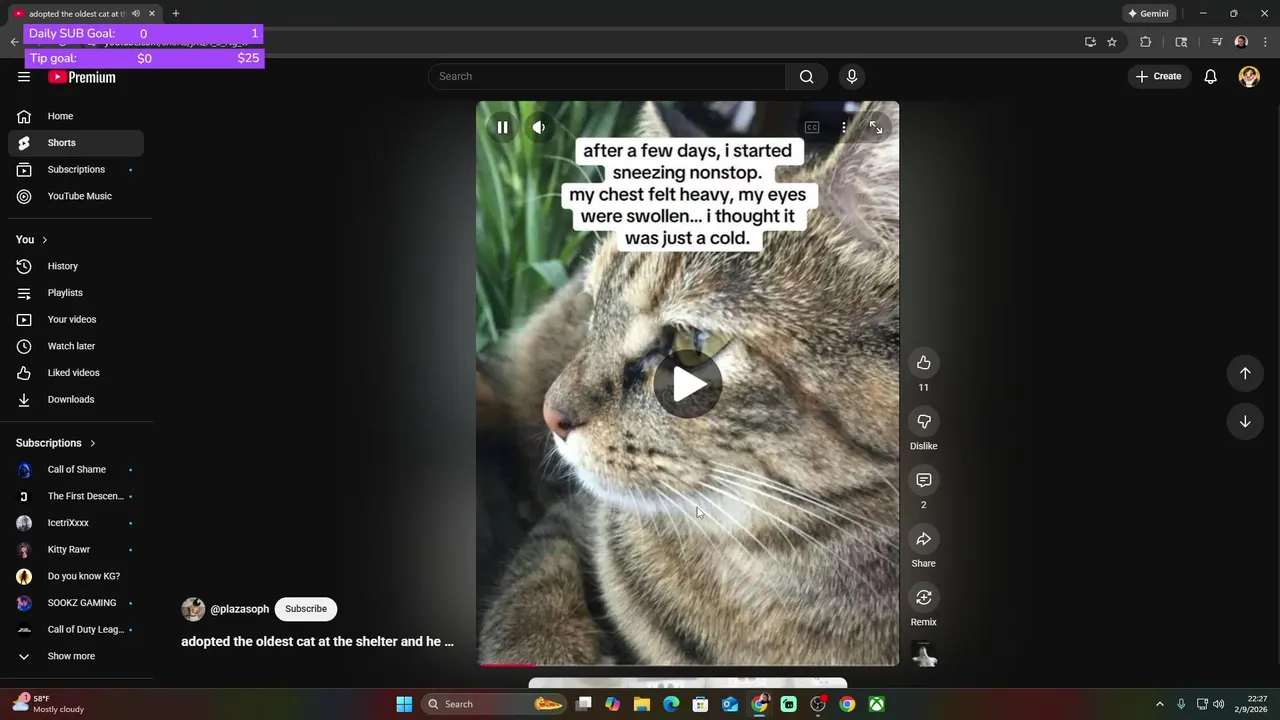Open the sound thumbnail below Remix
This screenshot has height=720, width=1280.
coord(924,655)
